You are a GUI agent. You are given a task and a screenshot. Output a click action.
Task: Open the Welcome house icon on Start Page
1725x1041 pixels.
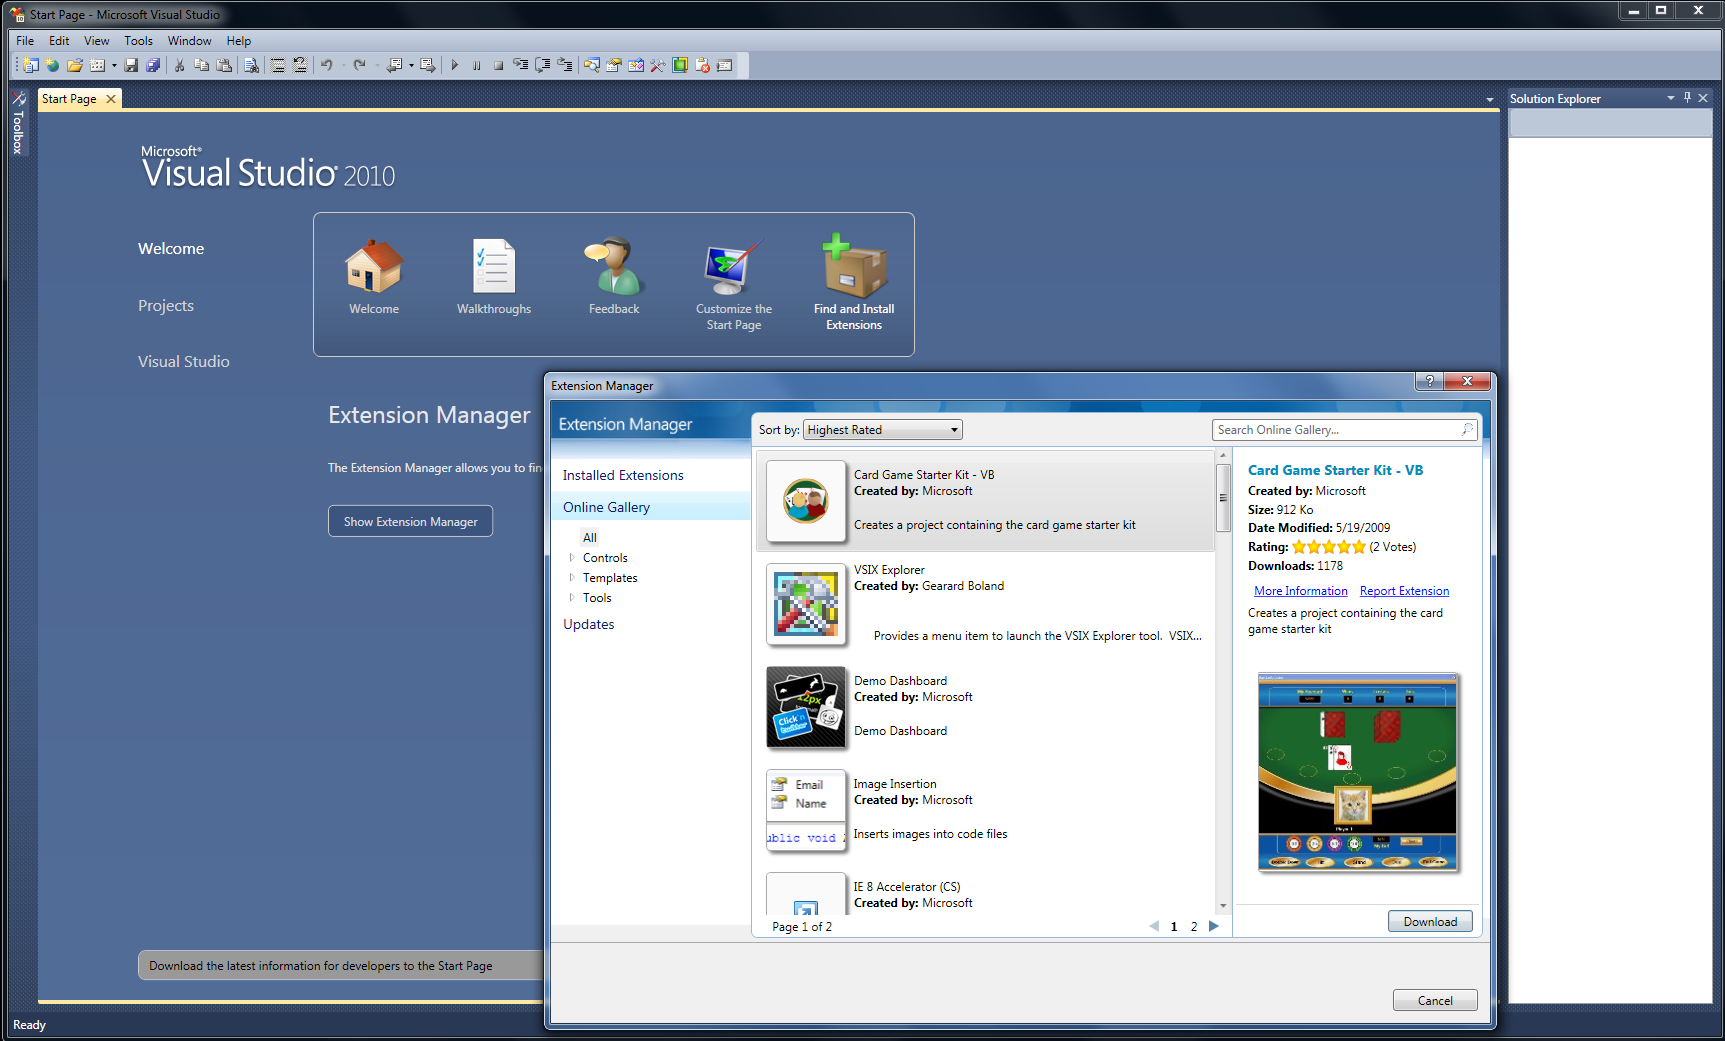[x=374, y=266]
